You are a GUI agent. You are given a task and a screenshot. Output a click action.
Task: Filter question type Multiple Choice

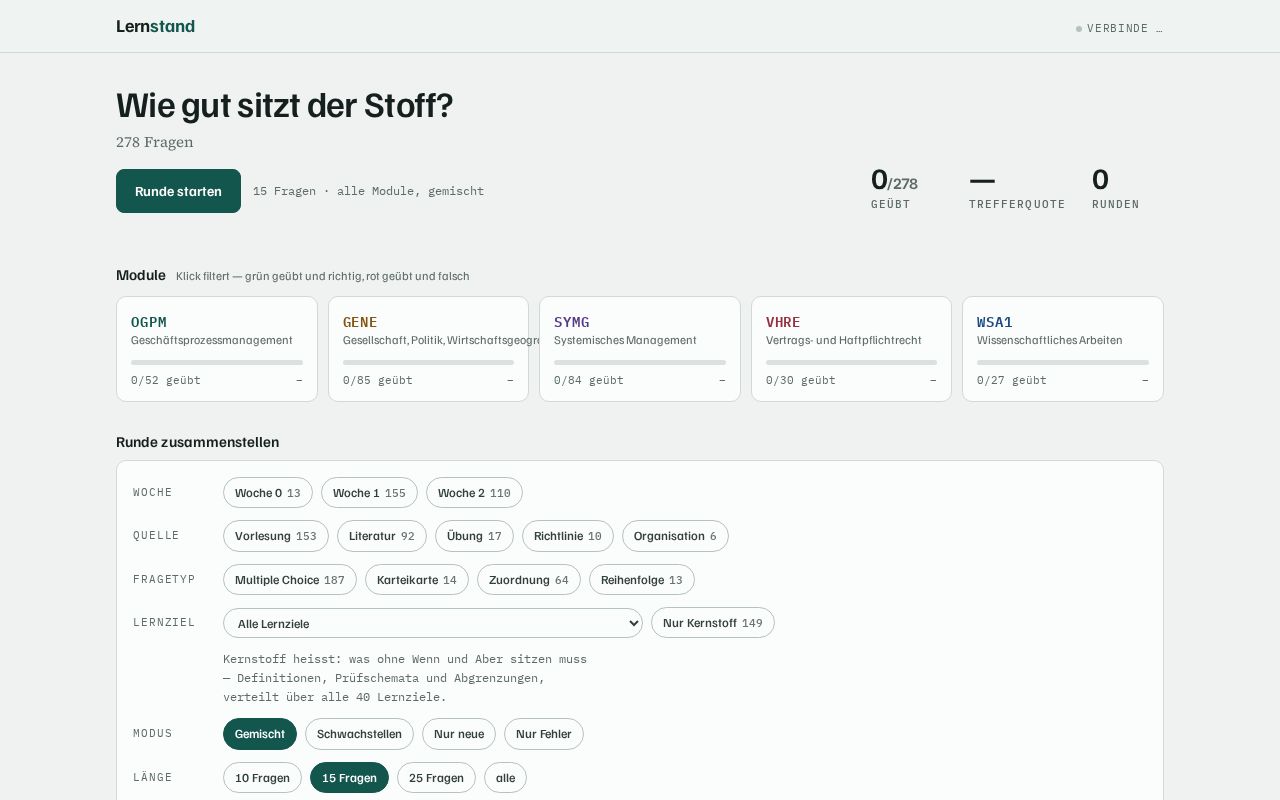pyautogui.click(x=290, y=580)
